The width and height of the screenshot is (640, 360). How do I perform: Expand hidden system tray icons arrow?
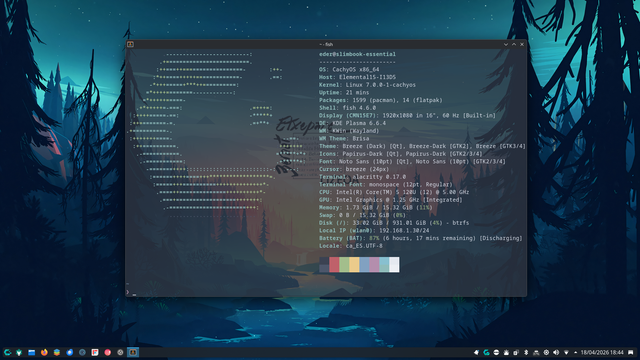(x=576, y=352)
